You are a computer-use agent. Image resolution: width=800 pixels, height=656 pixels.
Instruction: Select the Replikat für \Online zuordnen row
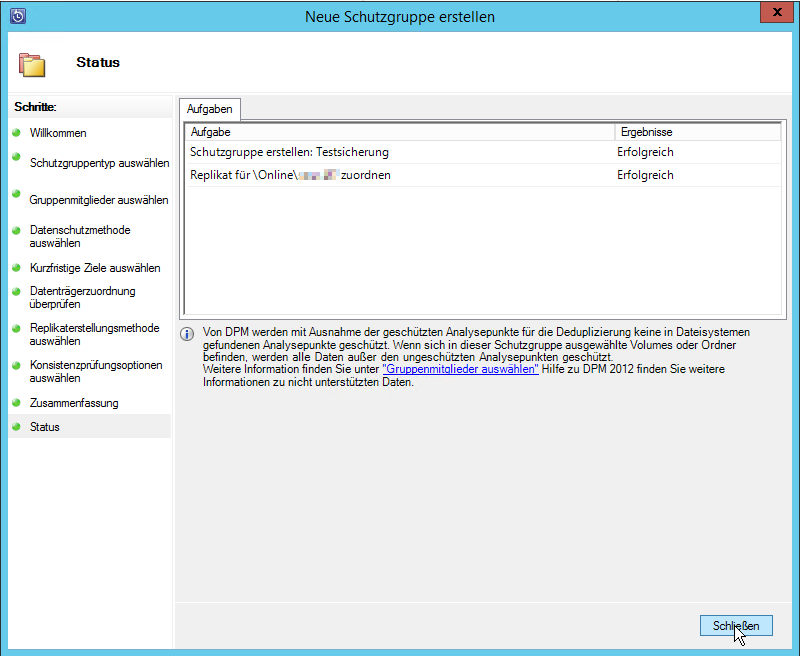(x=290, y=175)
